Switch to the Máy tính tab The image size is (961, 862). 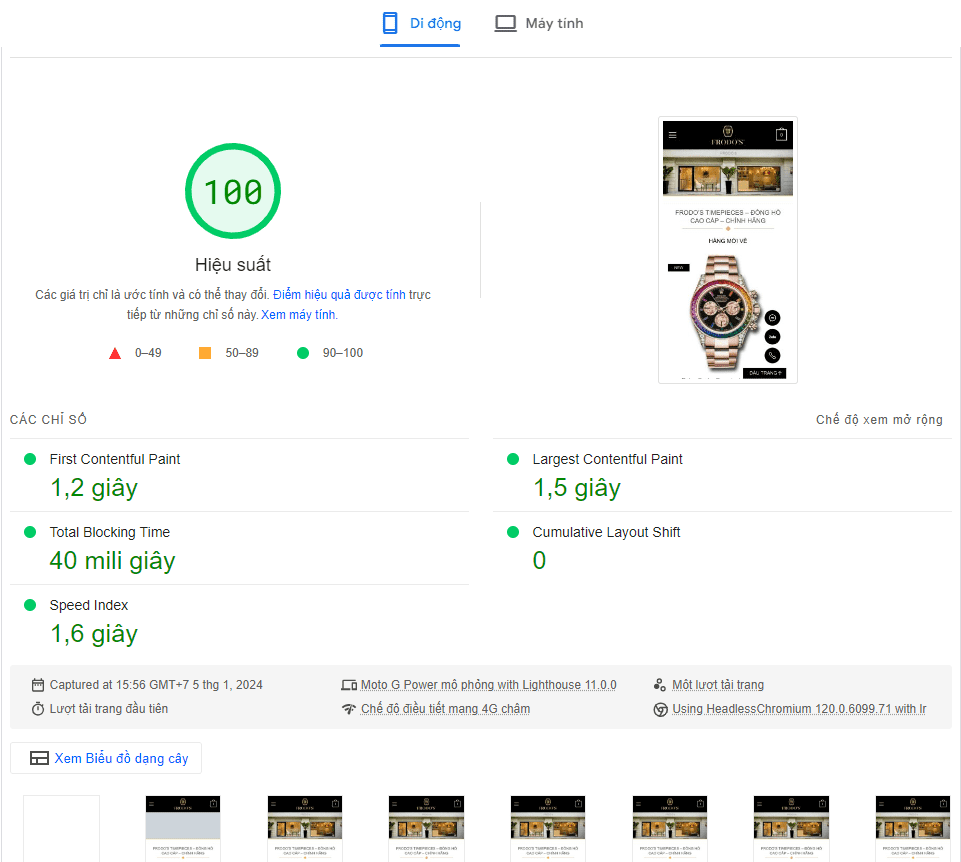pos(539,24)
